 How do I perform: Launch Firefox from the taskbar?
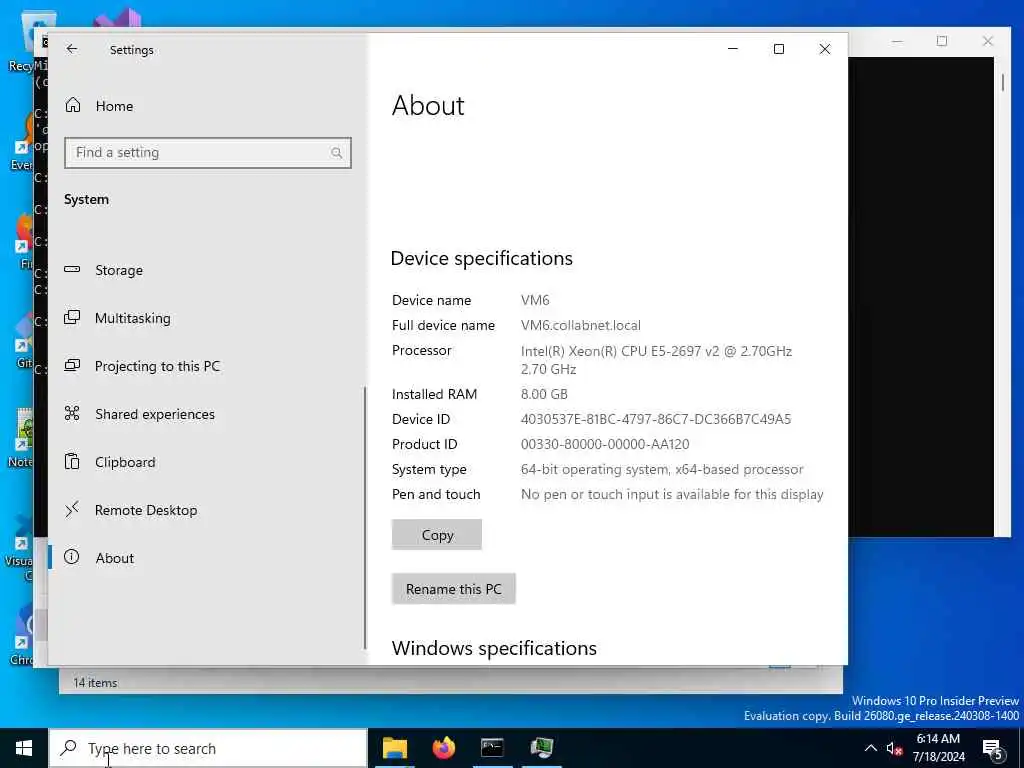point(443,748)
